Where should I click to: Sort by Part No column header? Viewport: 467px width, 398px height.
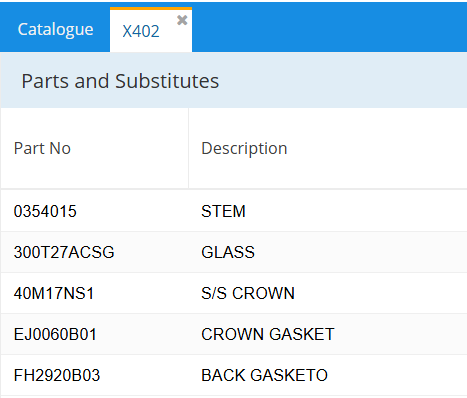[42, 148]
